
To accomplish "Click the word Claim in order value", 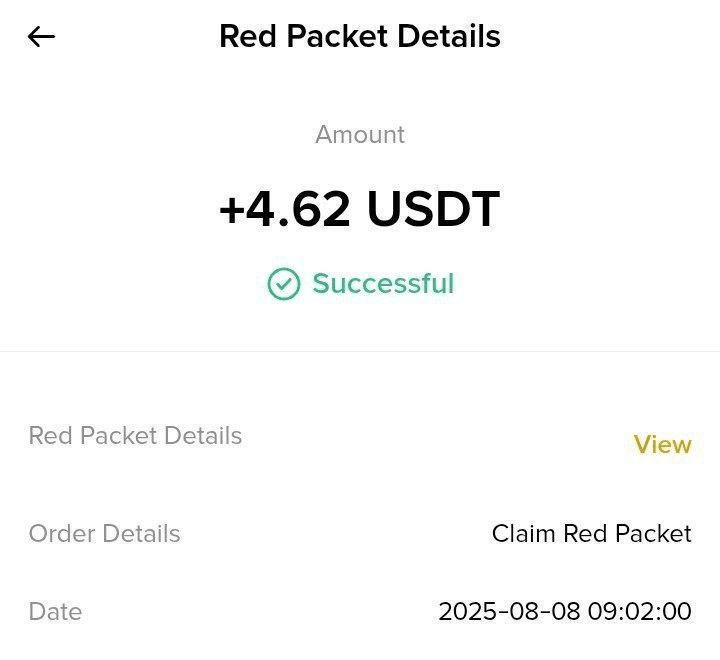I will point(524,534).
